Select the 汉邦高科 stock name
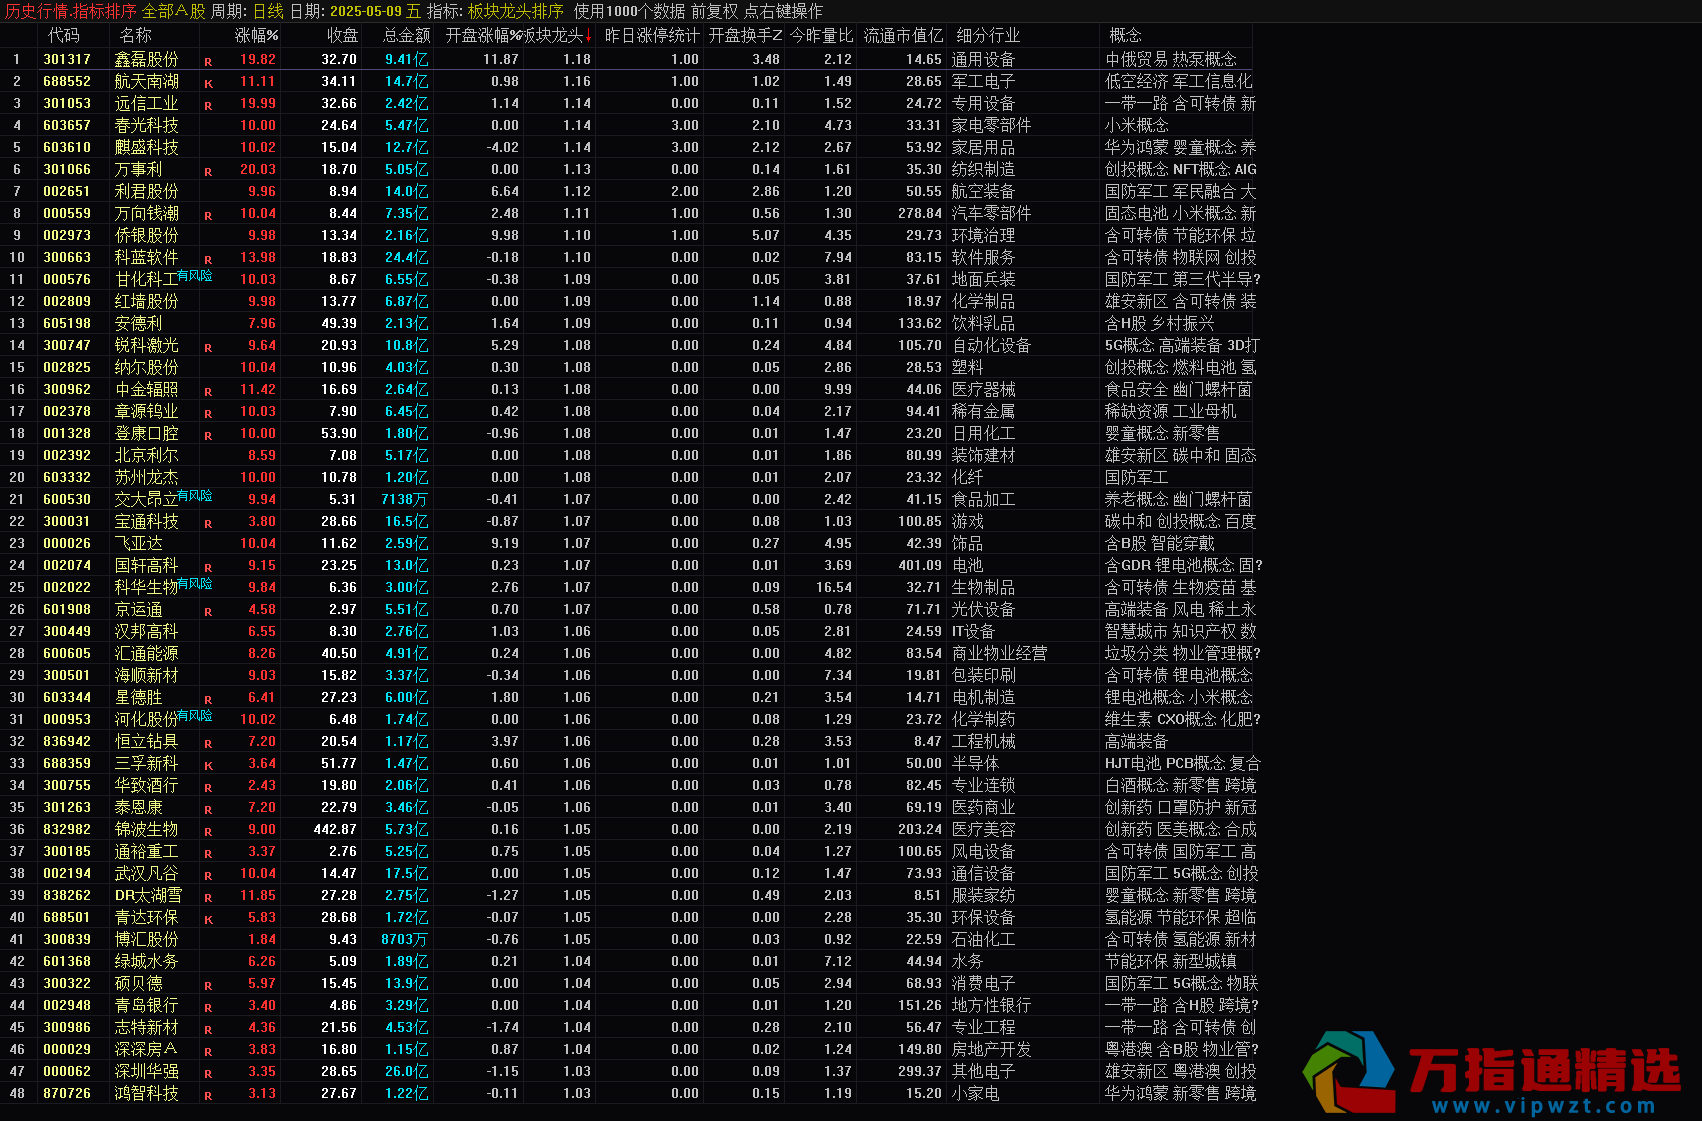The width and height of the screenshot is (1702, 1121). coord(146,631)
